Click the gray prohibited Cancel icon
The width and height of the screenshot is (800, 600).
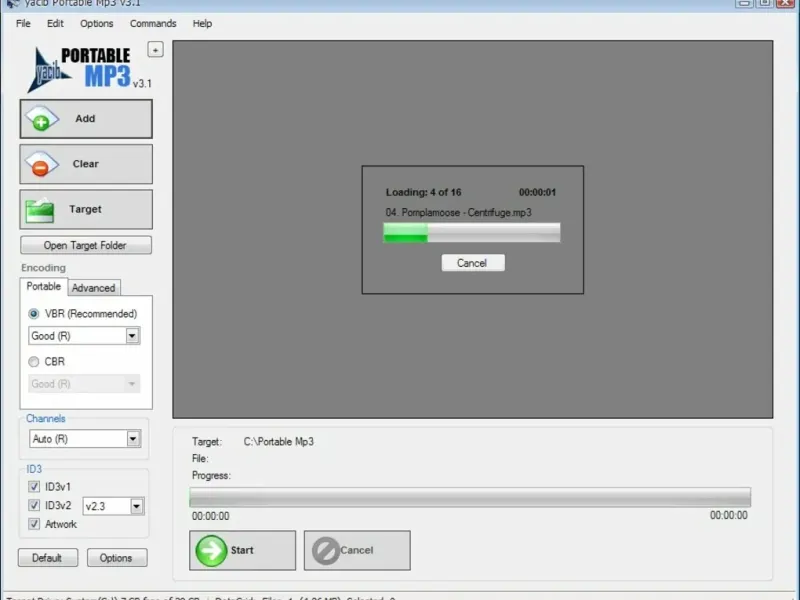(326, 551)
